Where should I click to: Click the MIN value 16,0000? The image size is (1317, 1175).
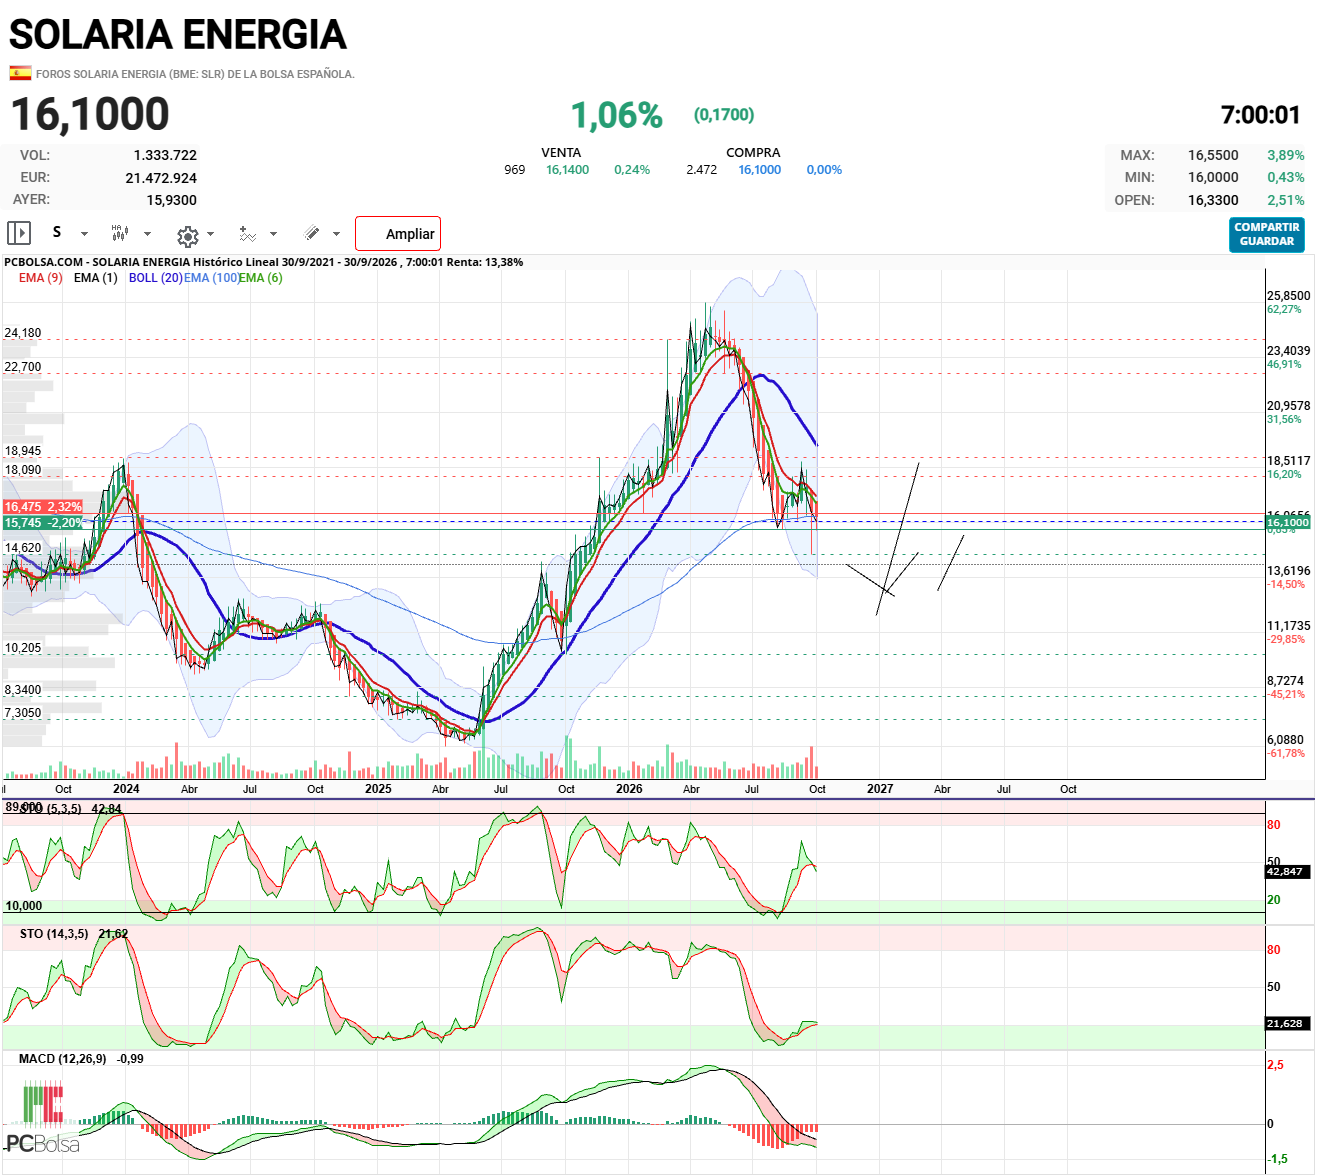click(x=1213, y=177)
